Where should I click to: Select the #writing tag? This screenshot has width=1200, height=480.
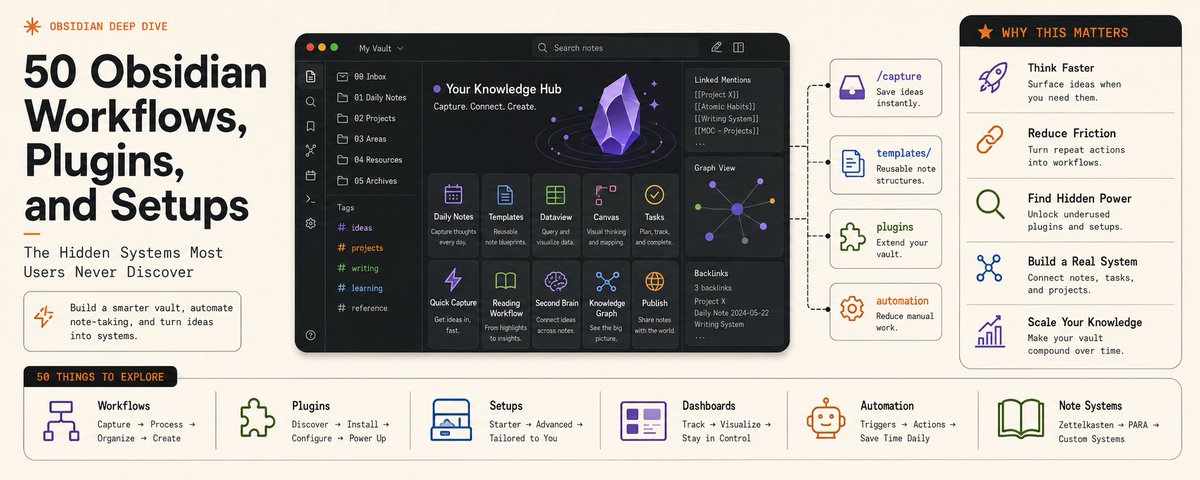coord(358,268)
